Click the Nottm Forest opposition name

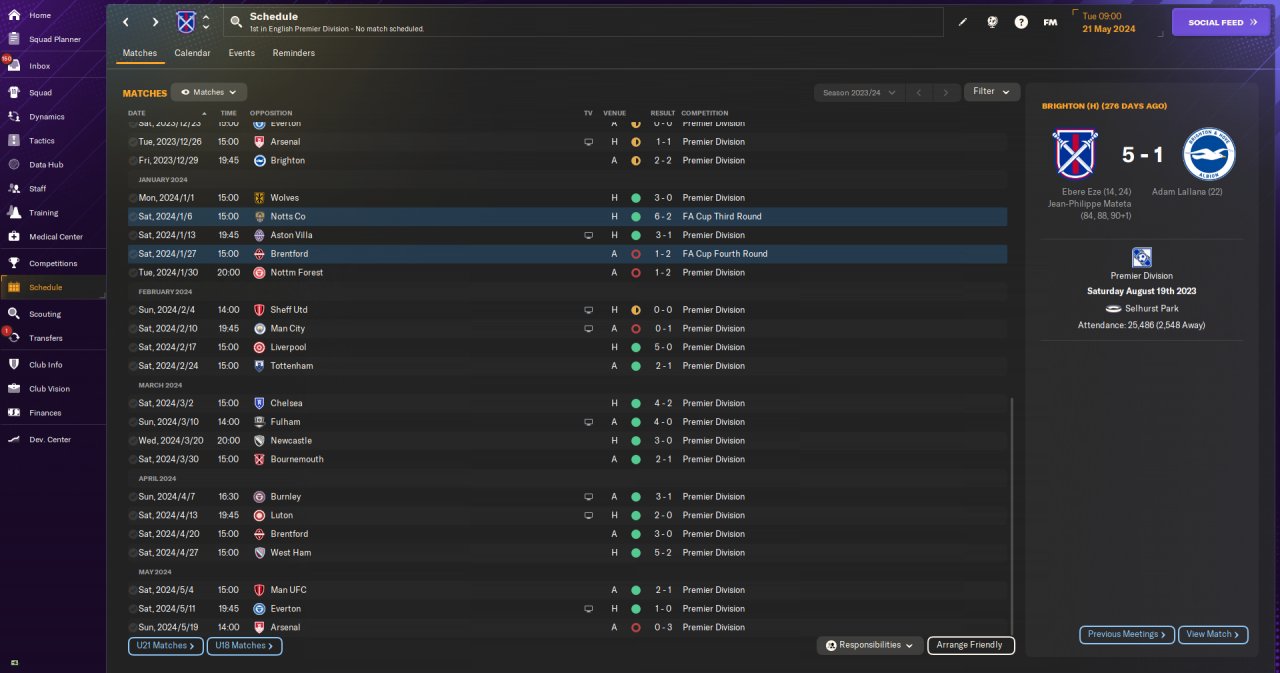[297, 273]
